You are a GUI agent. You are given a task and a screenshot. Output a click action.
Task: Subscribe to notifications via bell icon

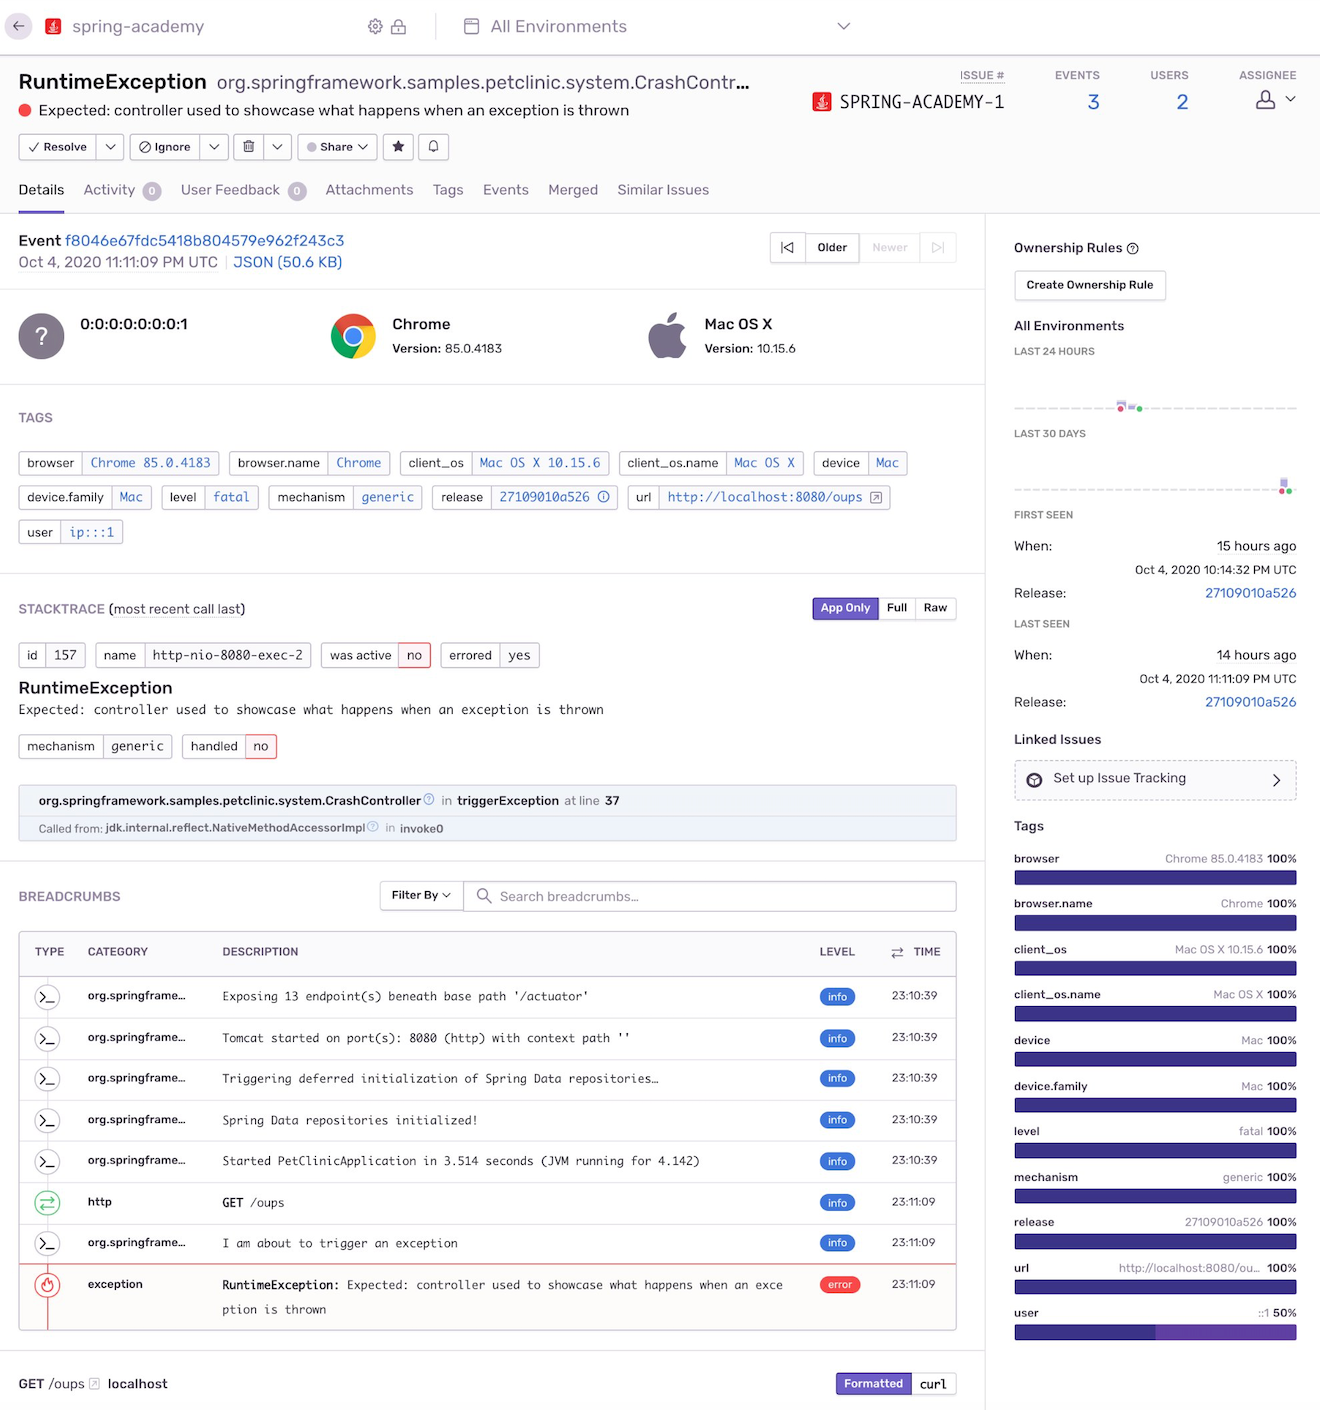click(432, 147)
